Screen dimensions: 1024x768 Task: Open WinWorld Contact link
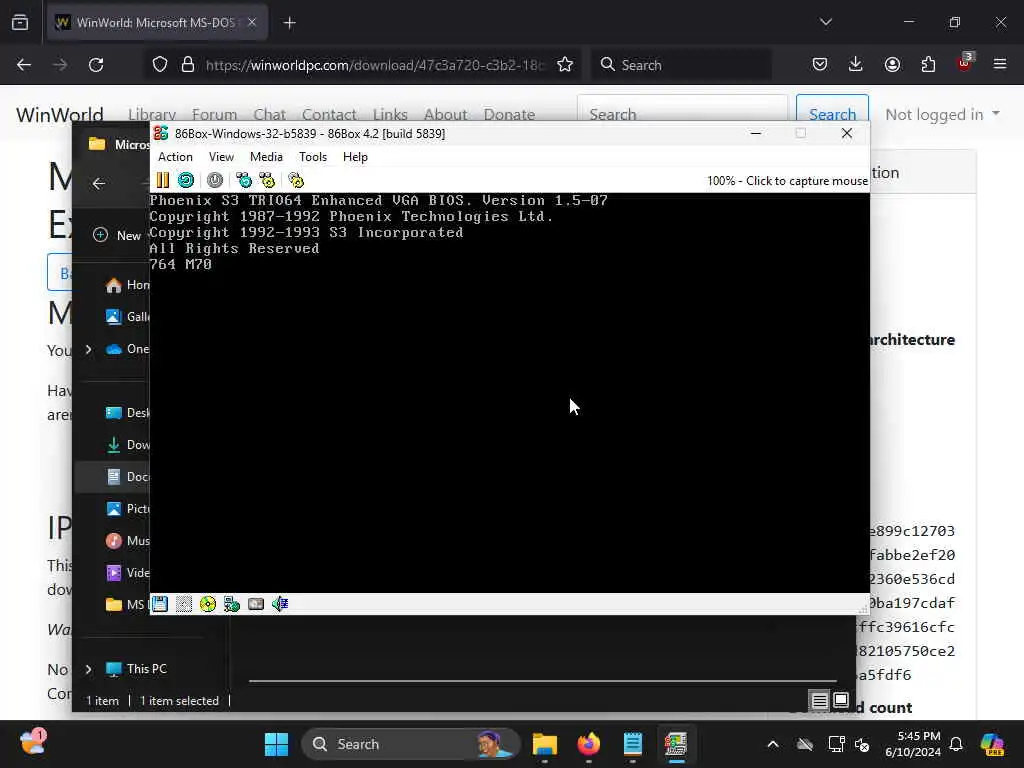(329, 114)
